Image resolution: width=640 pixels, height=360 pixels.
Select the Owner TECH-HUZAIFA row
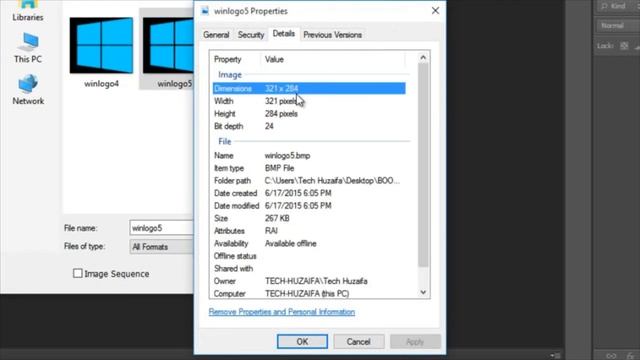coord(309,281)
